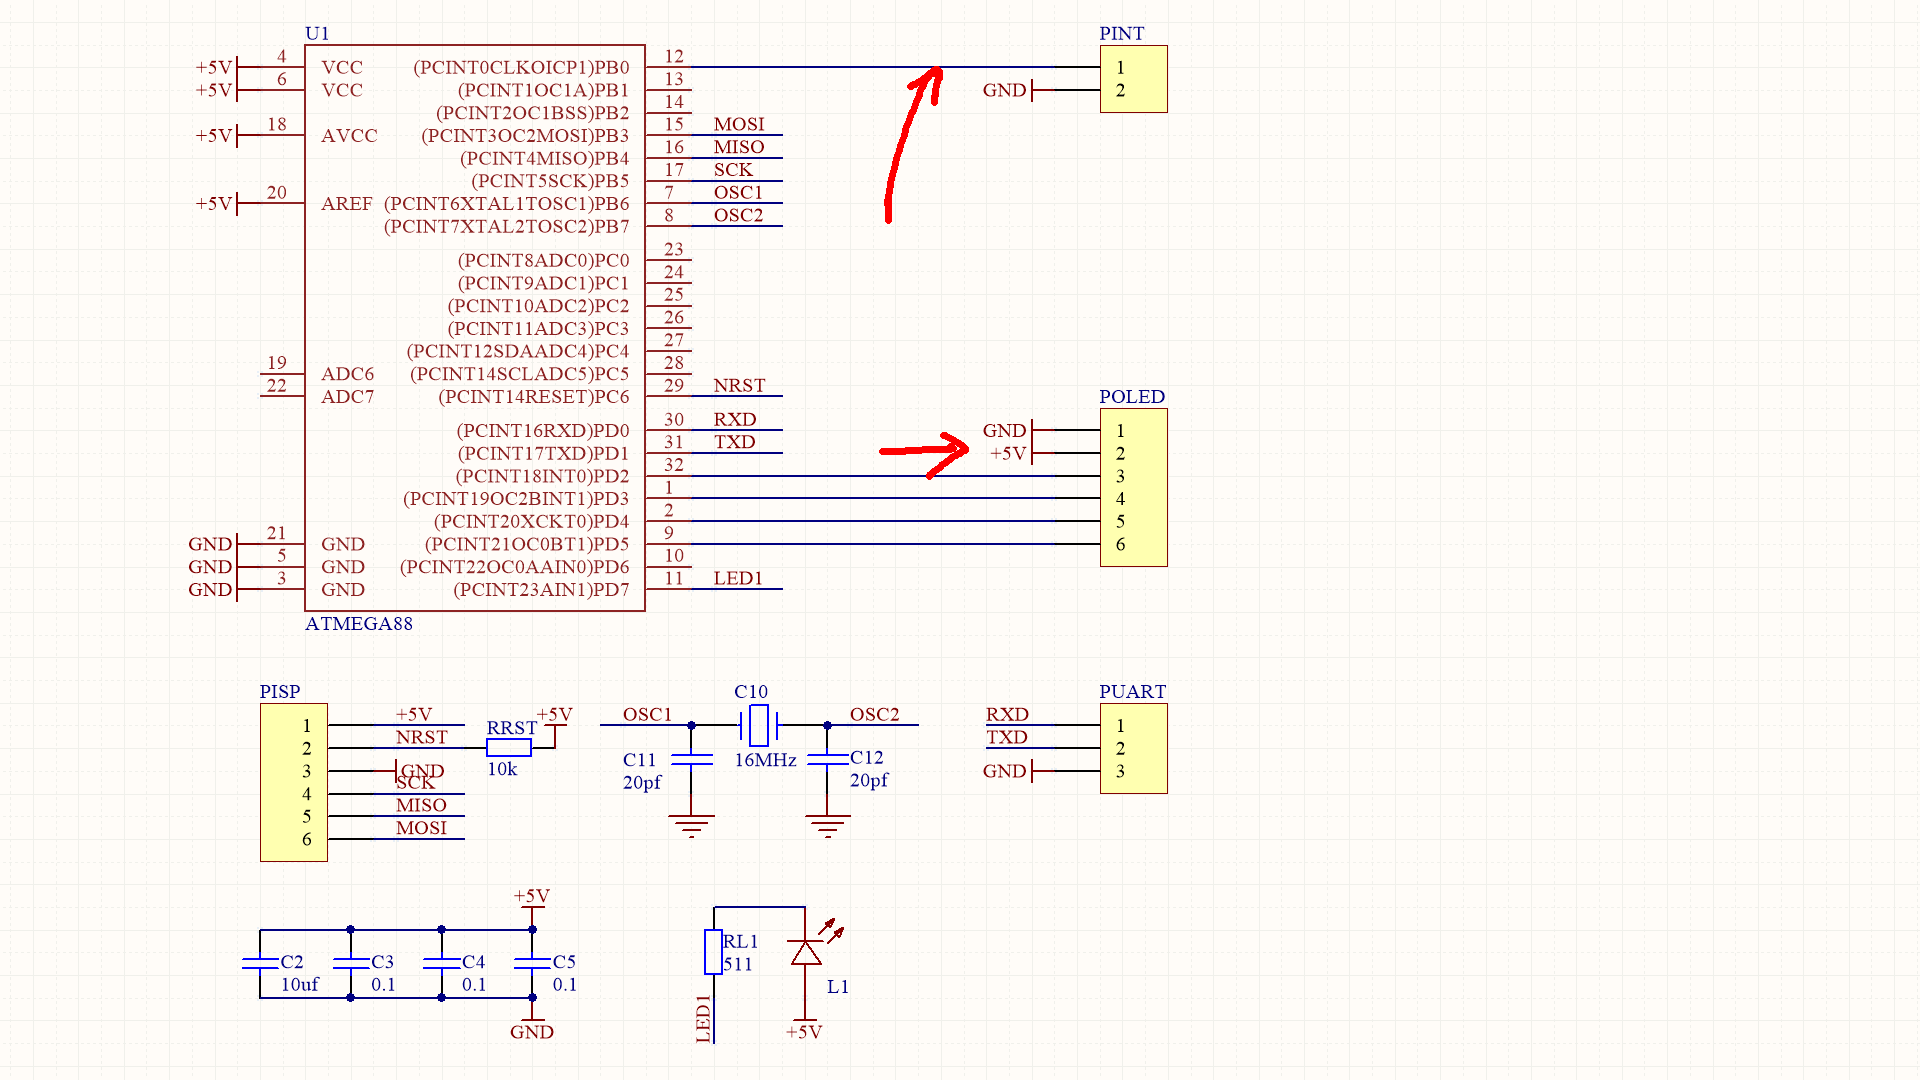This screenshot has width=1920, height=1080.
Task: Click the (PCINT6XTAL1TOSC1)PB6 pin name
Action: (x=507, y=203)
